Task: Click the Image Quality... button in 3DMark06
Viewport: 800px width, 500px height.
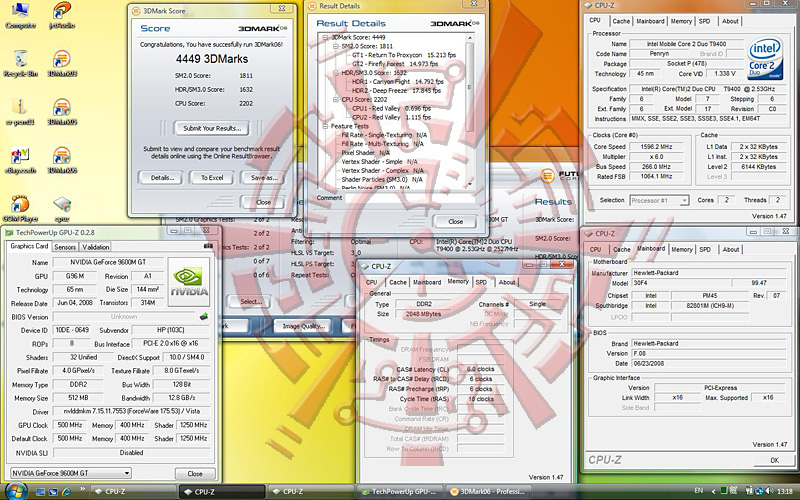Action: (x=303, y=327)
